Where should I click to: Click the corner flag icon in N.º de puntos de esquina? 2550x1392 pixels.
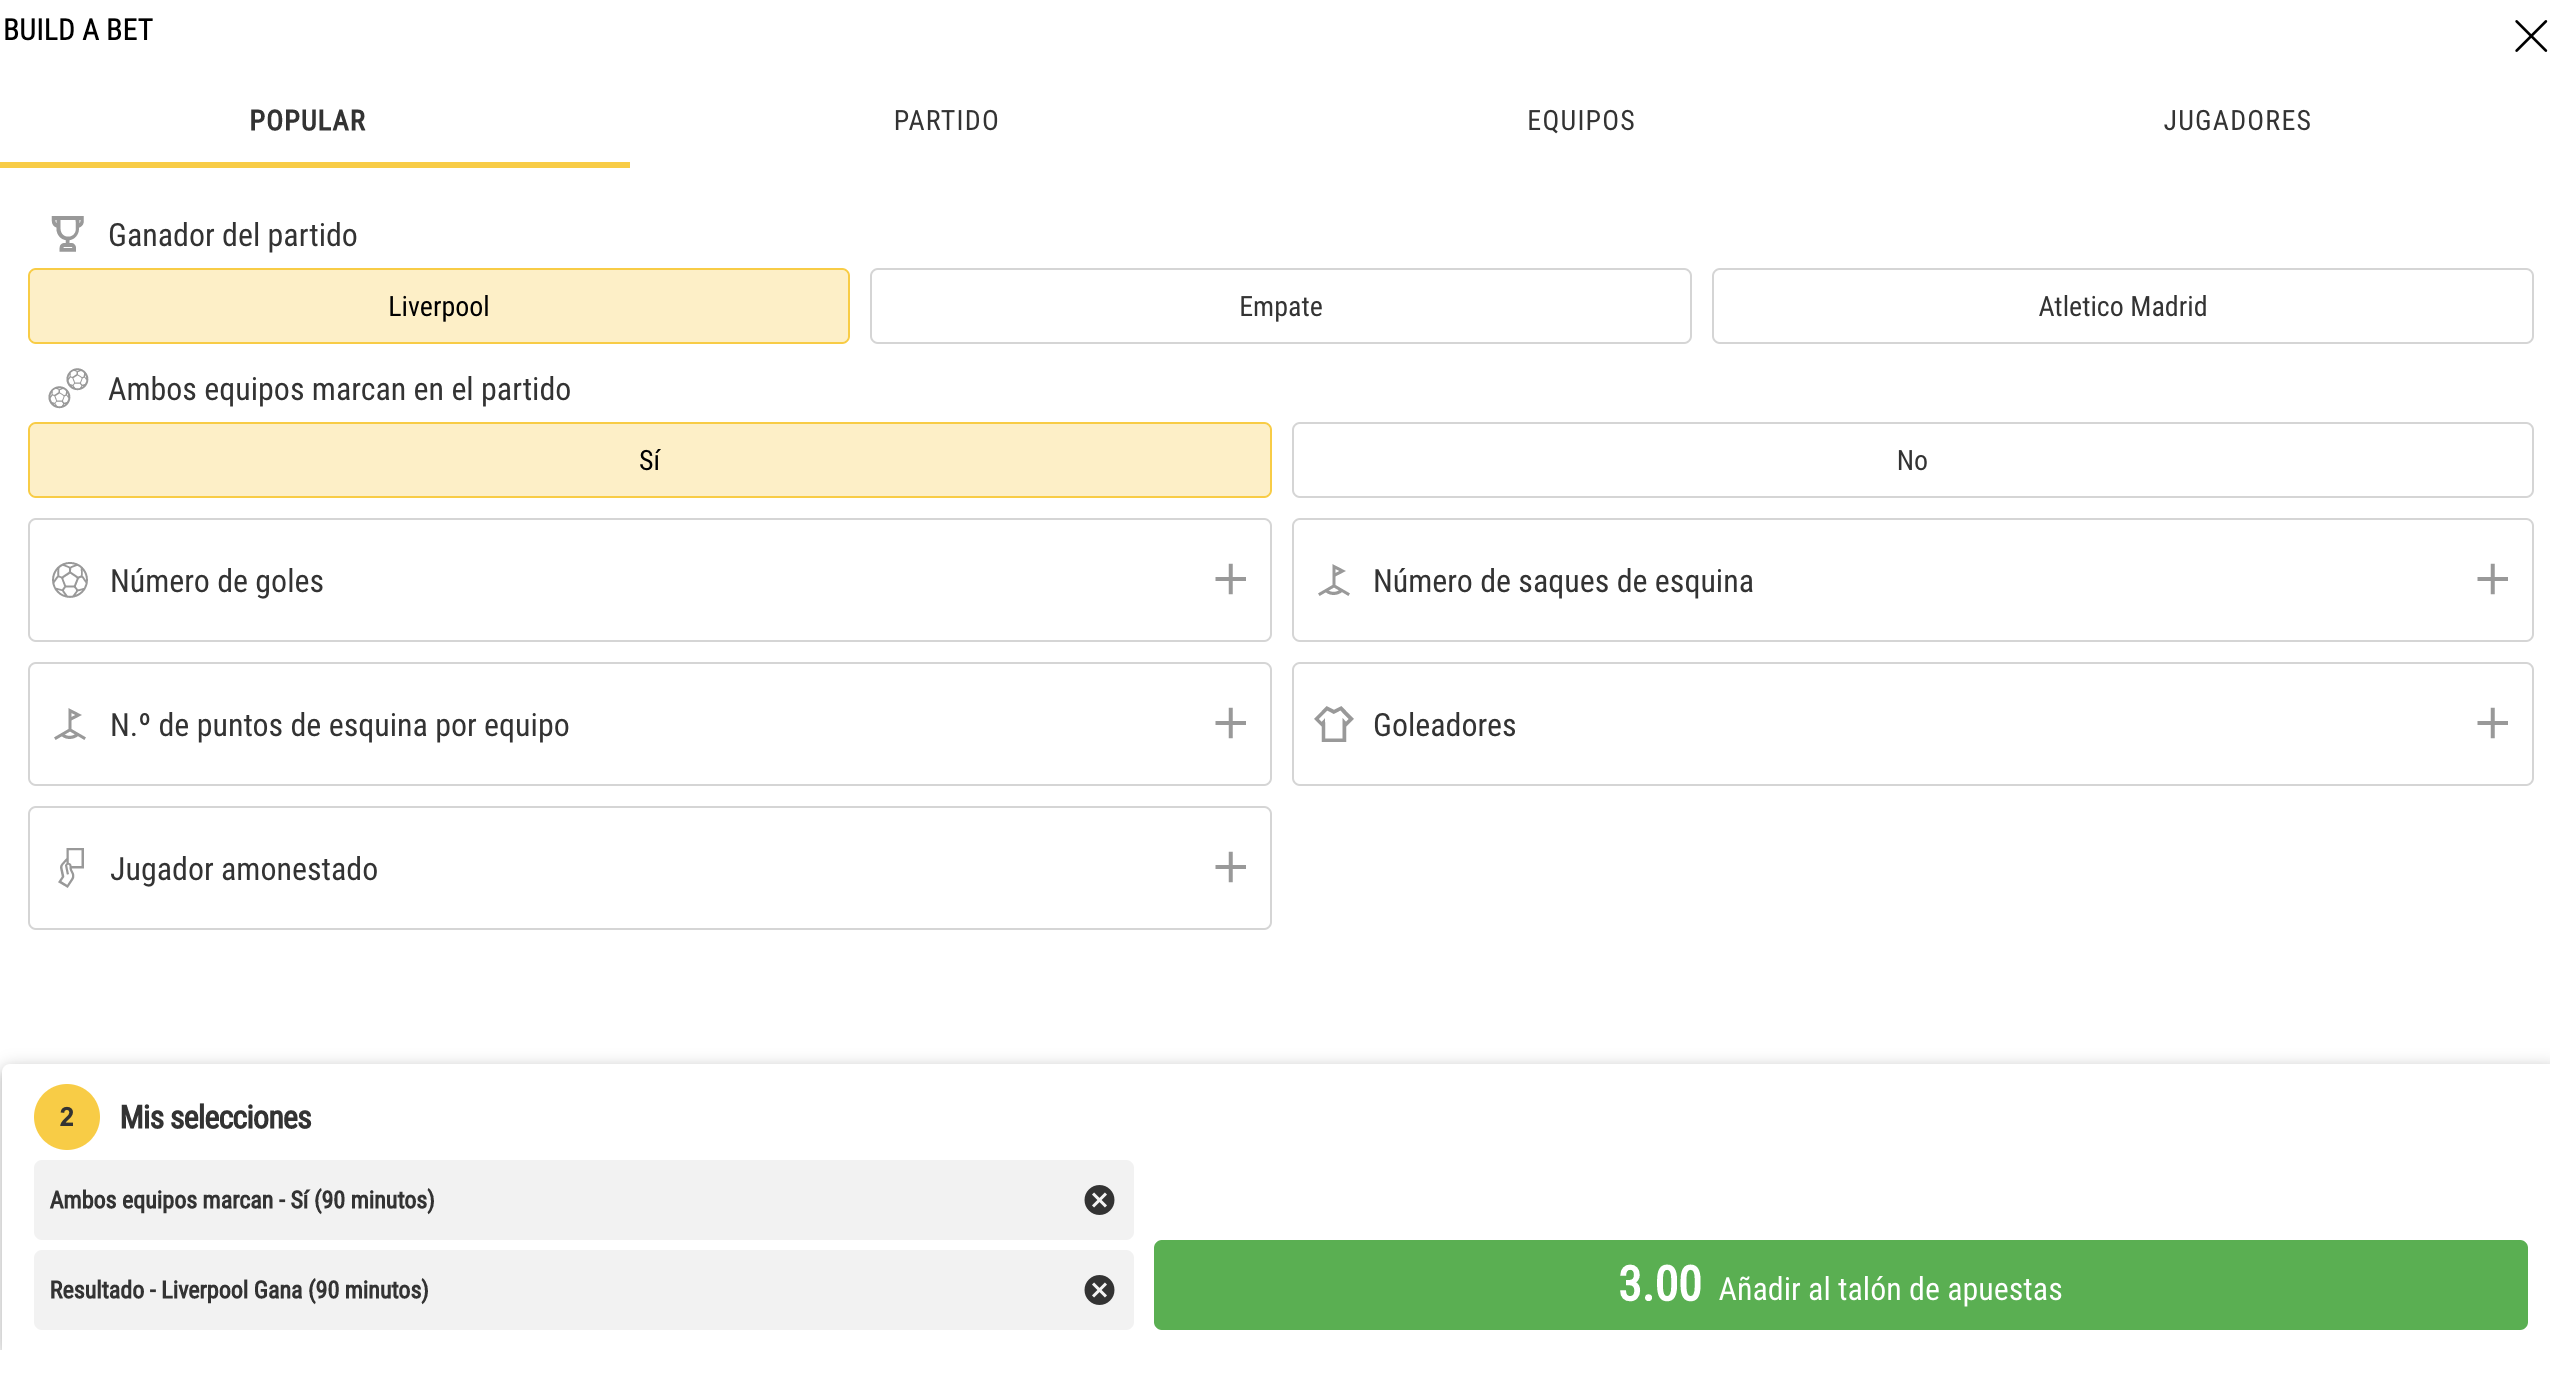coord(70,724)
